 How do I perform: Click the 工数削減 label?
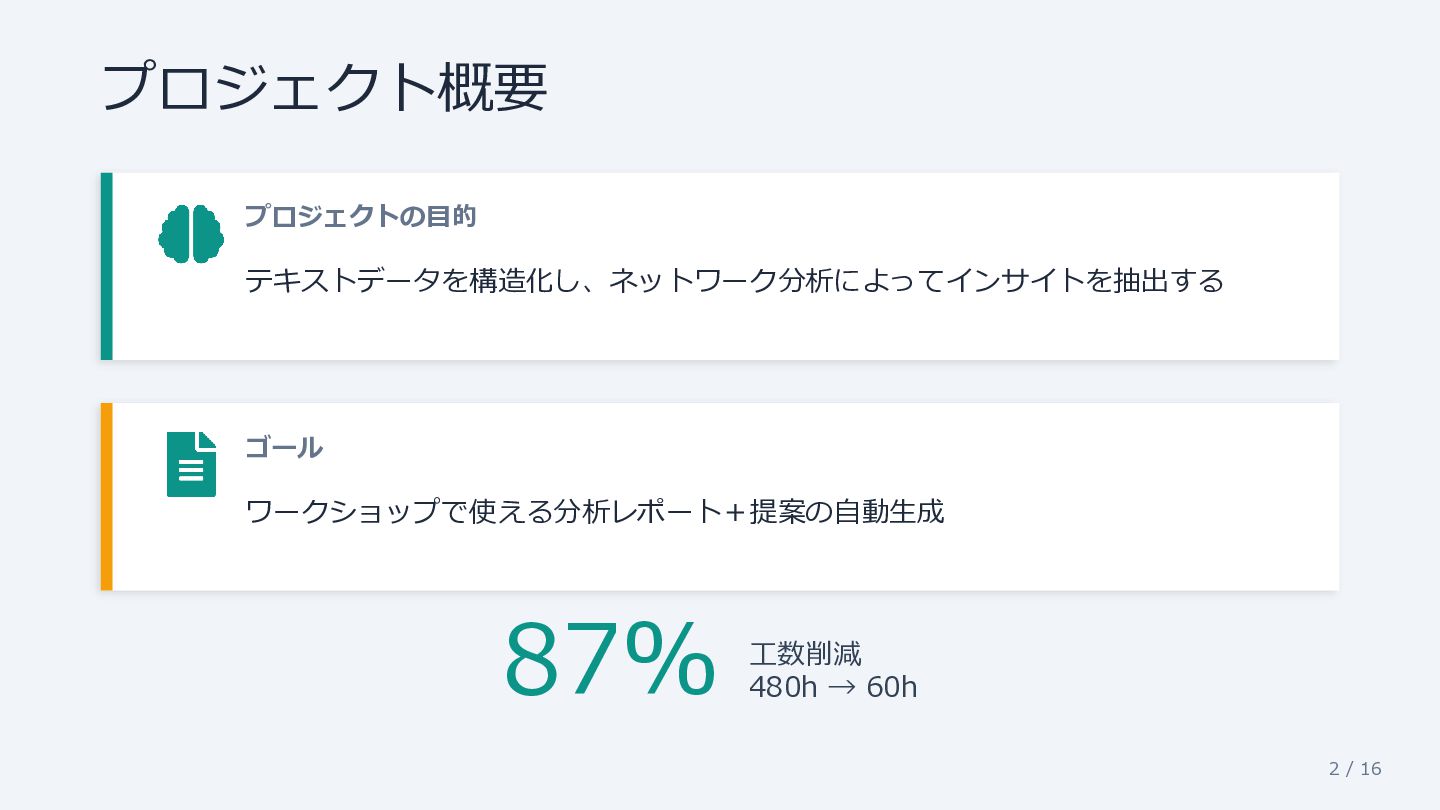click(805, 654)
